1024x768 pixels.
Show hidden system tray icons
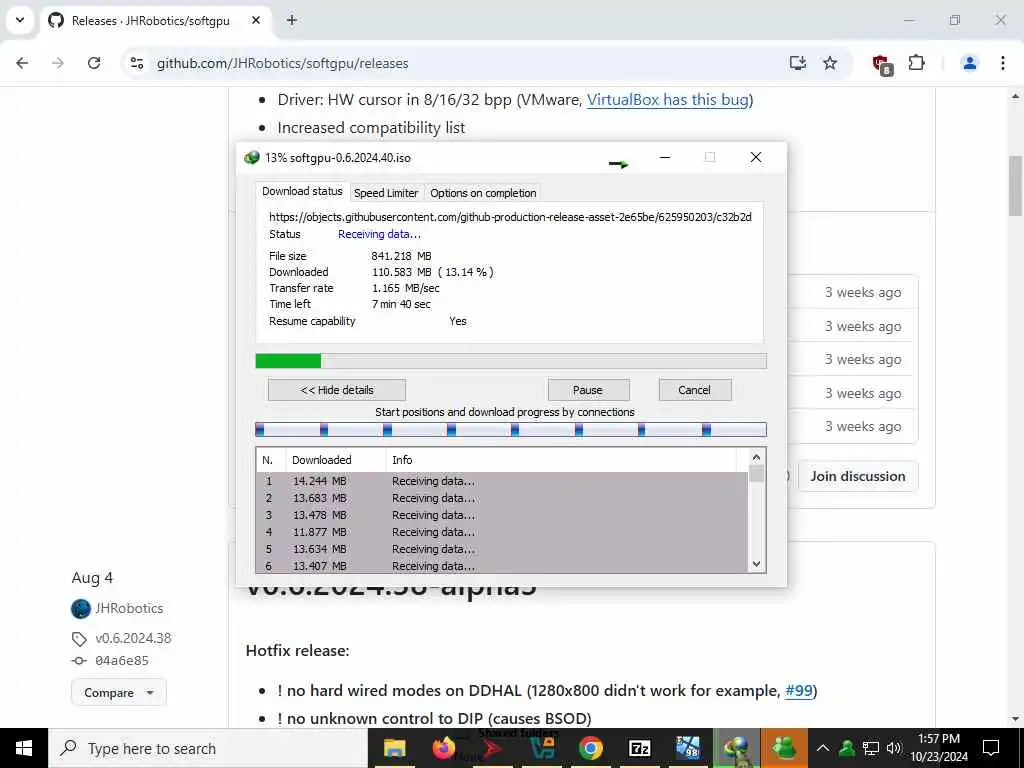[823, 748]
